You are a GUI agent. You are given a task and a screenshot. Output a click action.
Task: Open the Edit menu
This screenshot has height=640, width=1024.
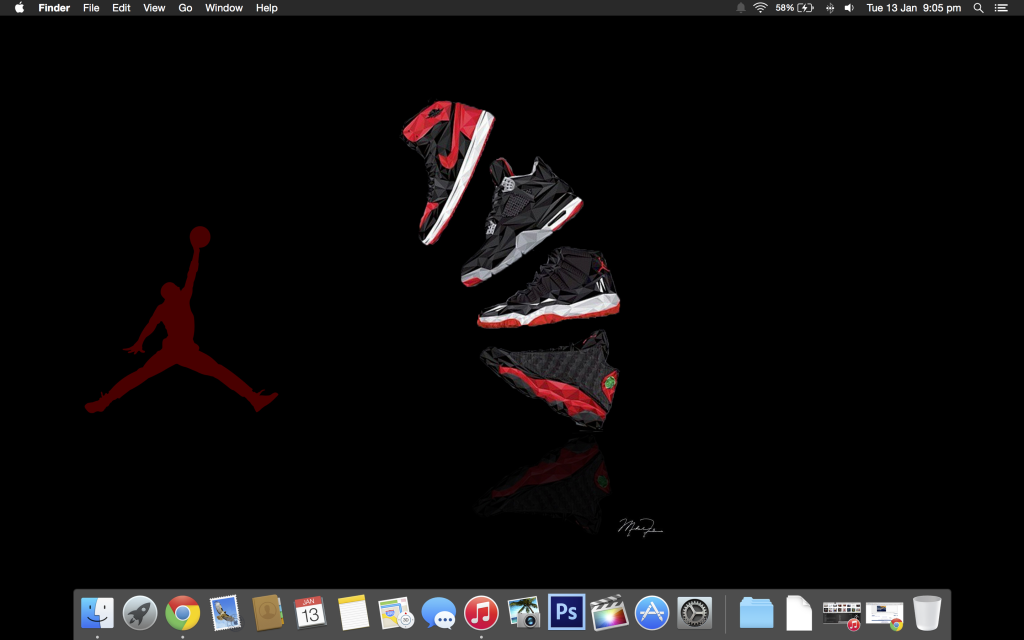tap(121, 8)
